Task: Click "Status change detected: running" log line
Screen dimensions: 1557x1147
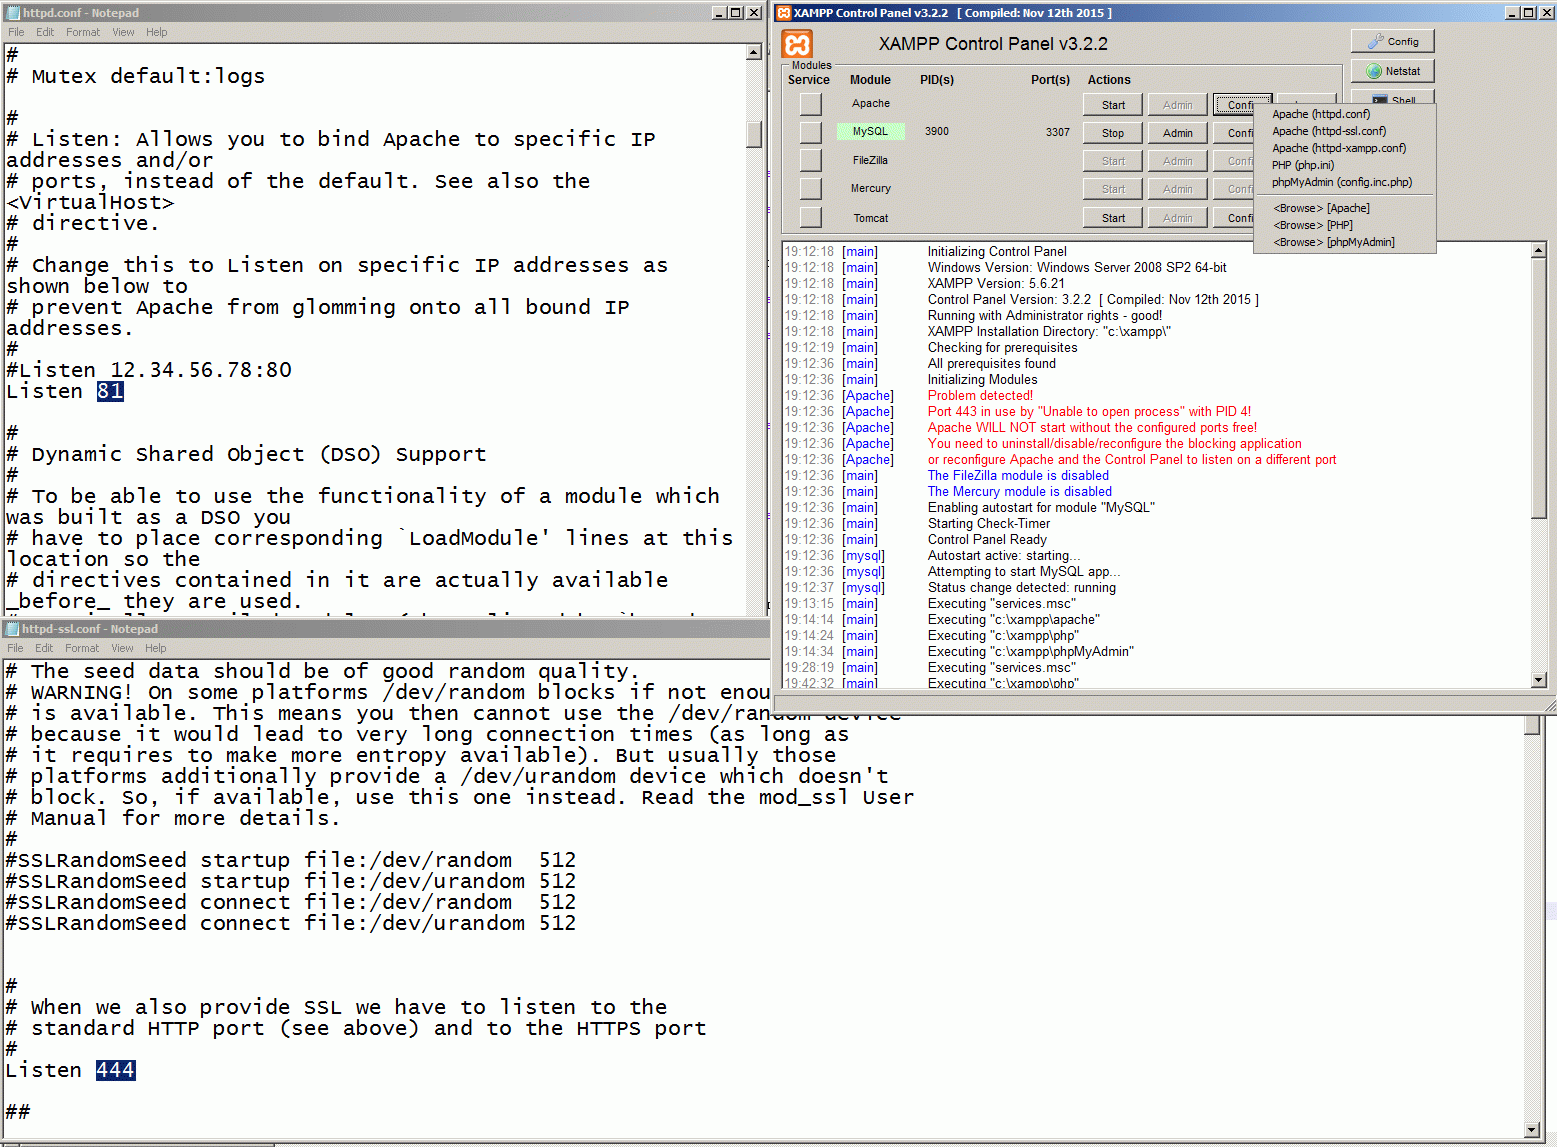Action: coord(1022,588)
